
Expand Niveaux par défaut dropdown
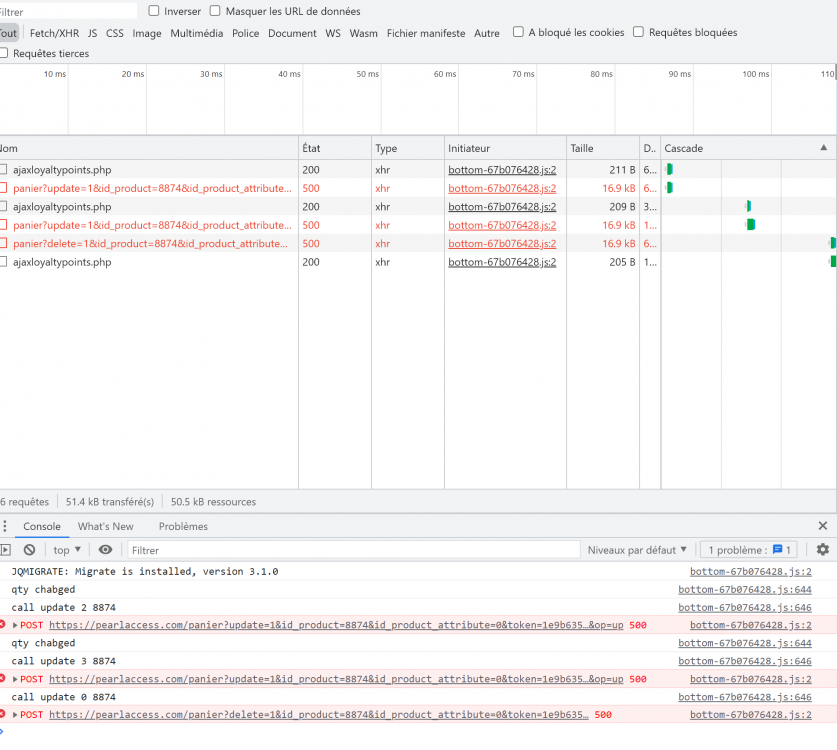[x=637, y=550]
